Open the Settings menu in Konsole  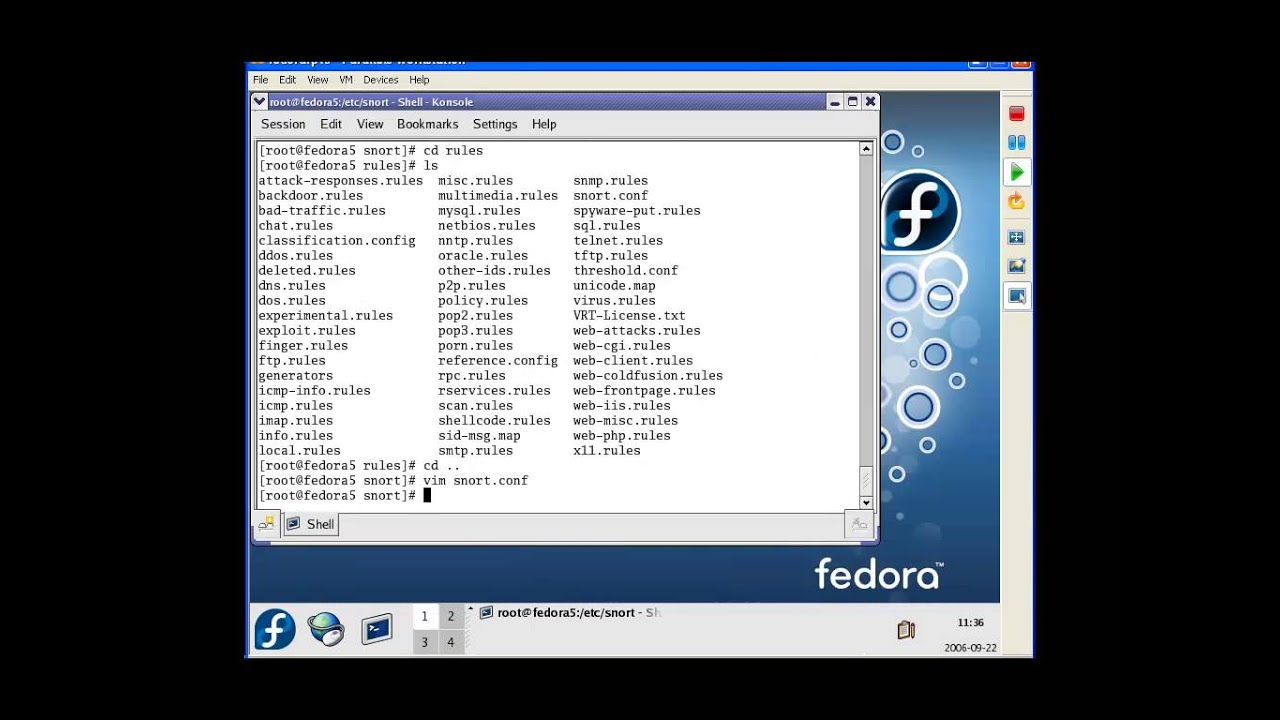(495, 124)
